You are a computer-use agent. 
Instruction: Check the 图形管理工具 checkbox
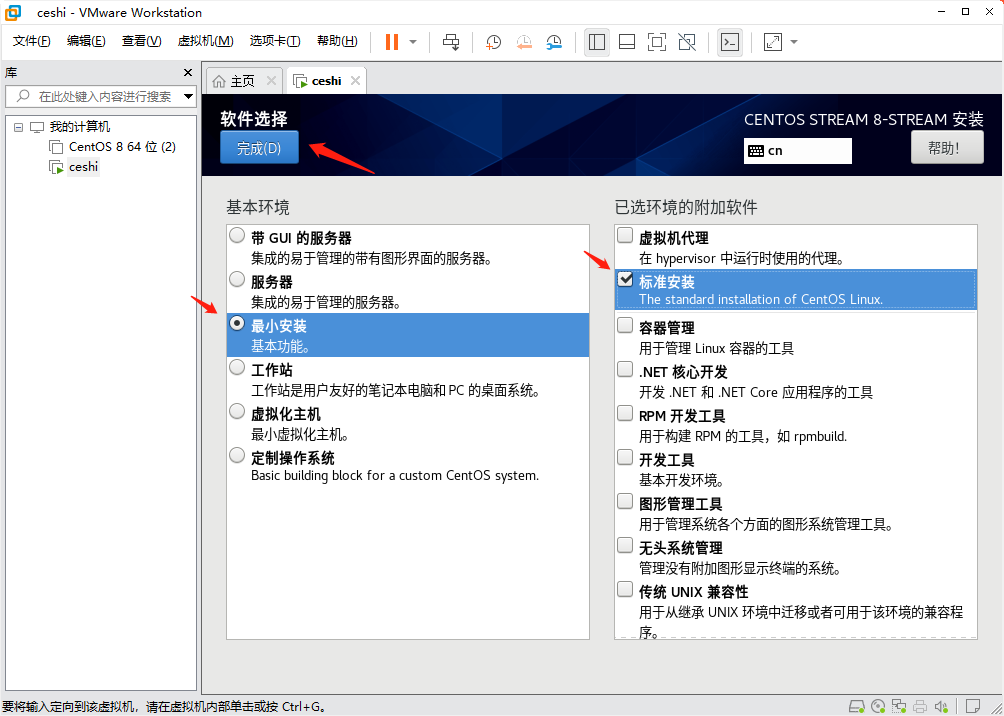[625, 501]
